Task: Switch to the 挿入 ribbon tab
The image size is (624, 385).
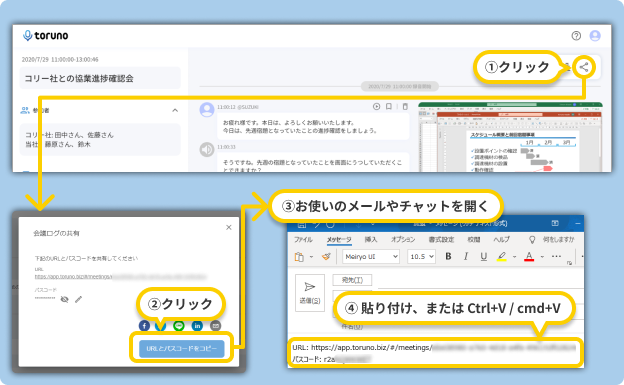Action: pyautogui.click(x=370, y=240)
